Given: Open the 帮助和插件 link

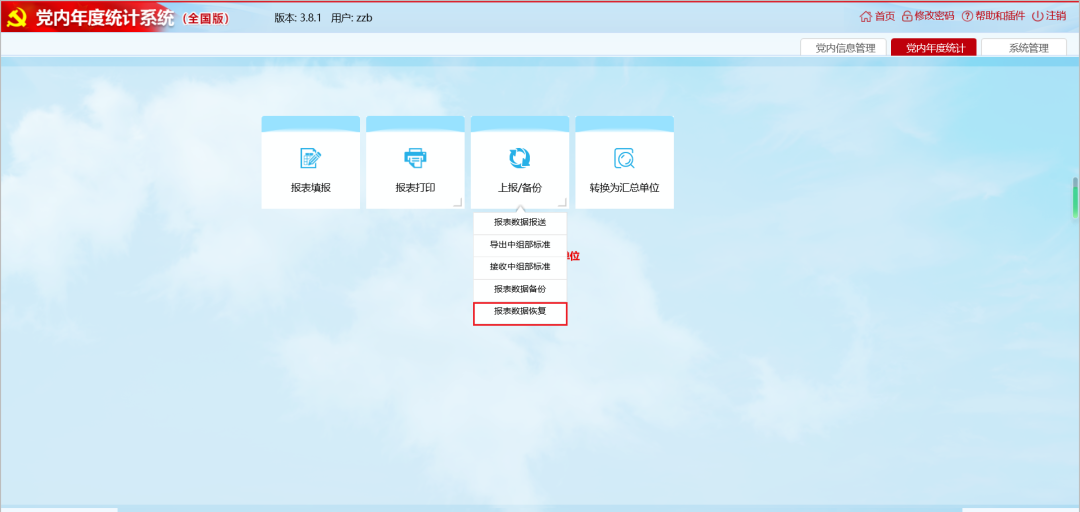Looking at the screenshot, I should point(999,17).
